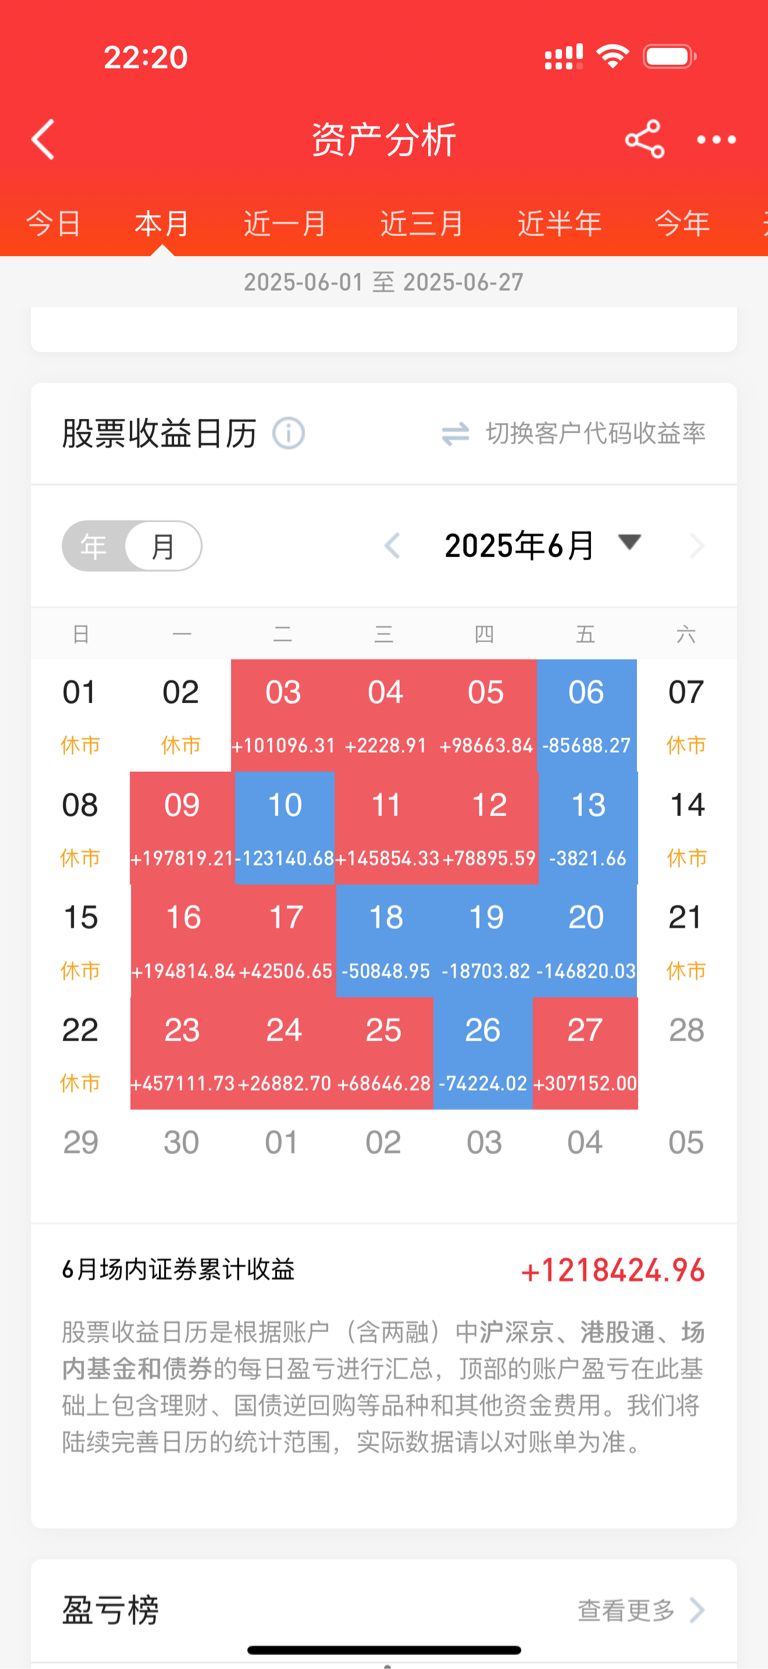Select the 近半年 tab
The height and width of the screenshot is (1669, 768).
click(x=559, y=223)
